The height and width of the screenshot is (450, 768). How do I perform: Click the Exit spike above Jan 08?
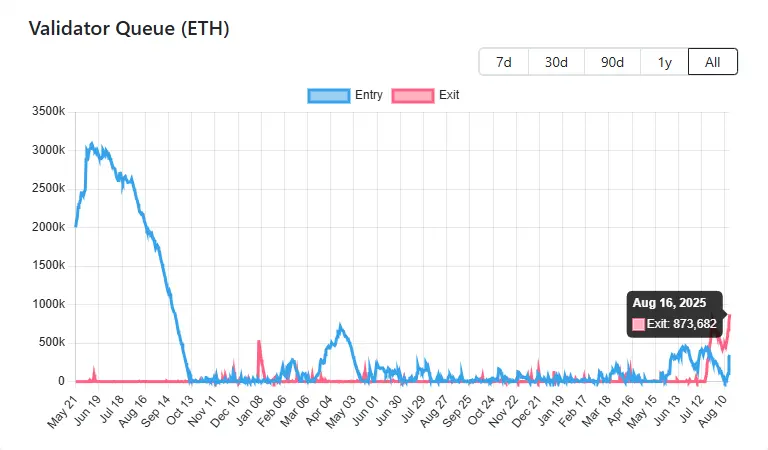(x=259, y=343)
